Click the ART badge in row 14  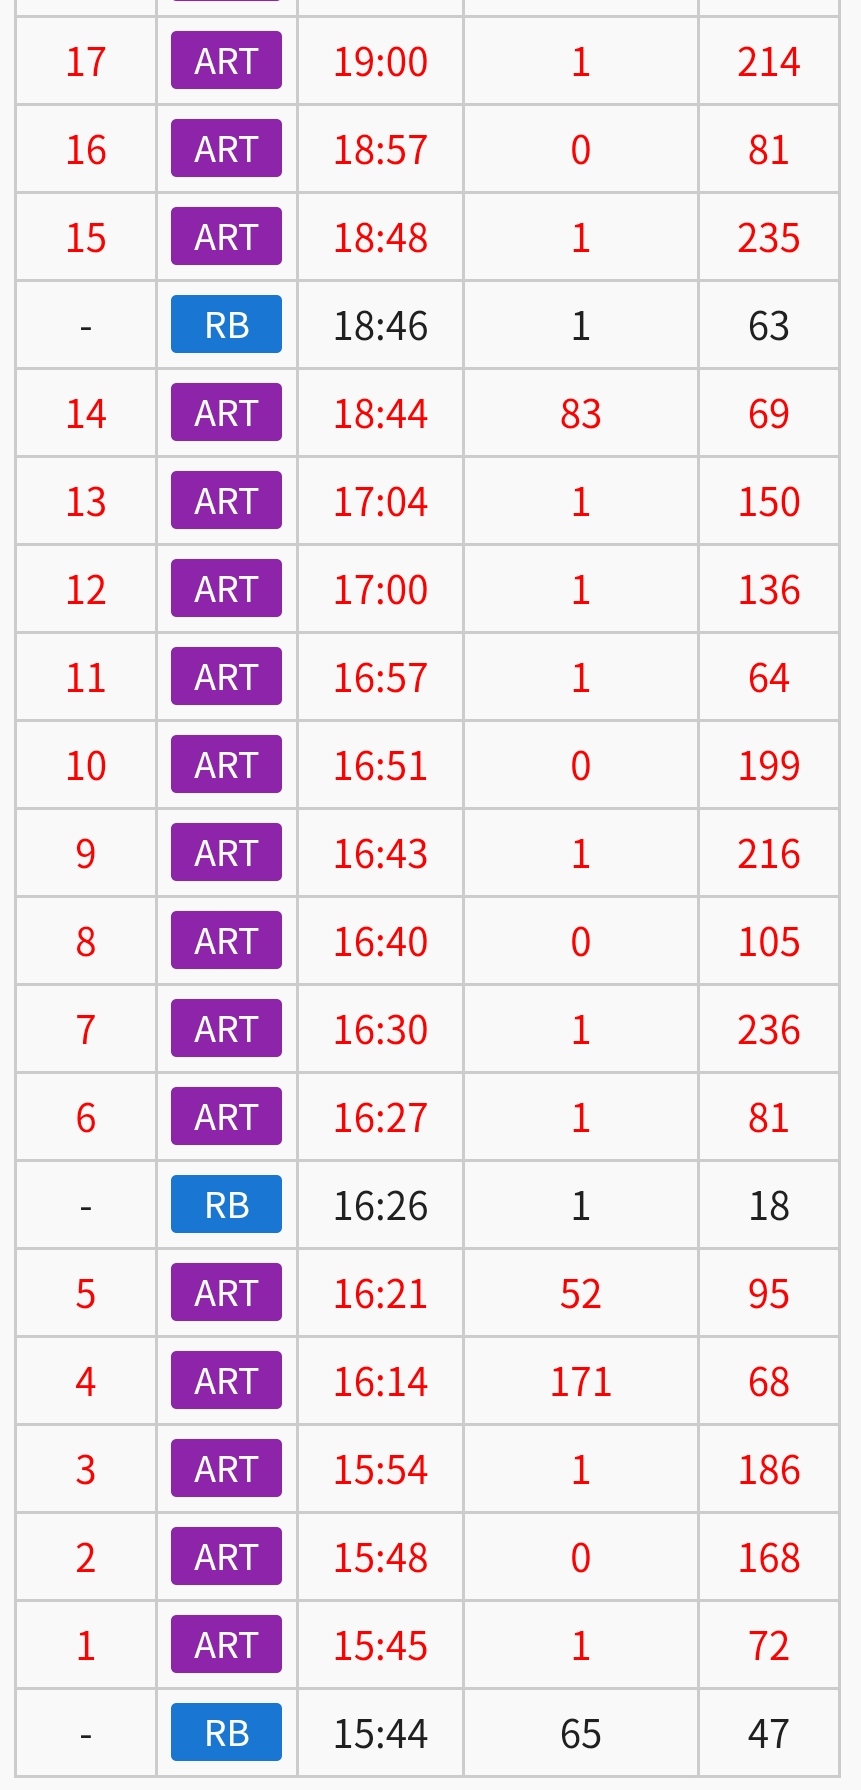[226, 413]
